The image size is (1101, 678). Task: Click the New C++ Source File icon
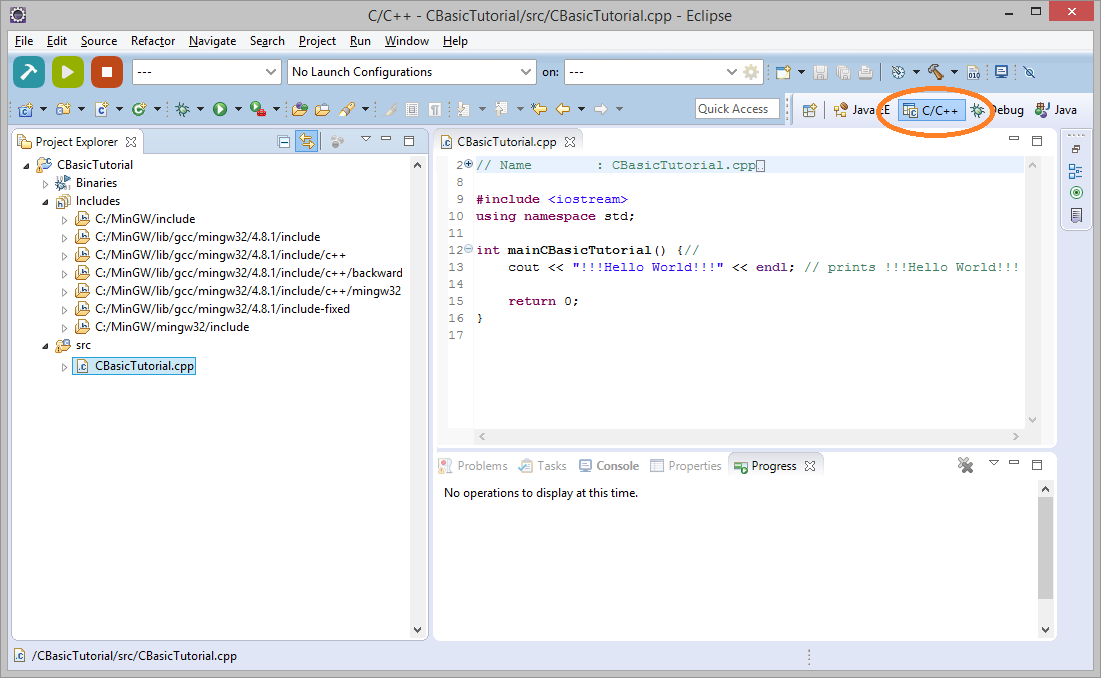click(x=102, y=109)
